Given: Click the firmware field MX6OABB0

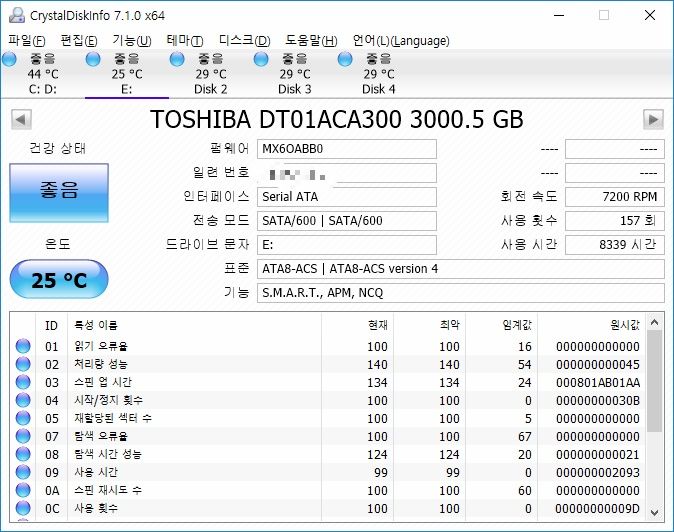Looking at the screenshot, I should point(347,149).
